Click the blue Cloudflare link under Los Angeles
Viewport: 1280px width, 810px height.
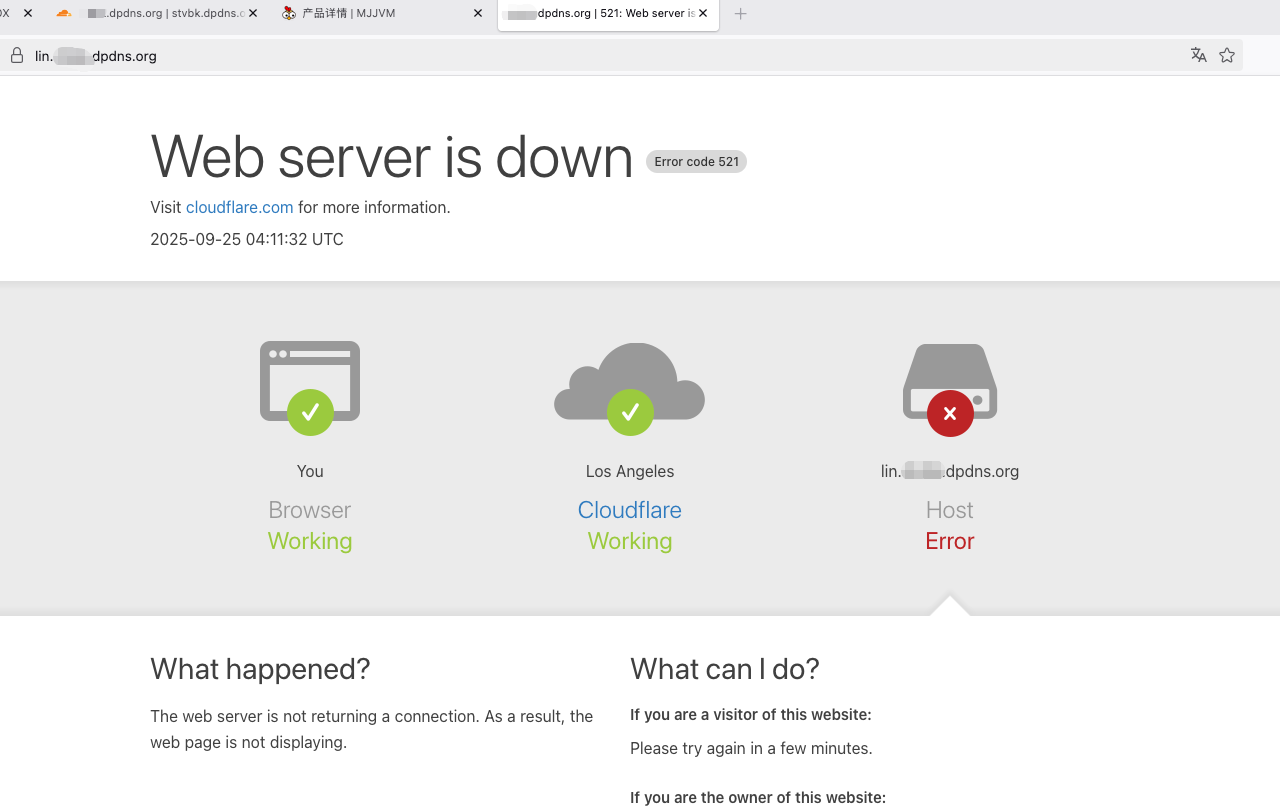tap(629, 510)
